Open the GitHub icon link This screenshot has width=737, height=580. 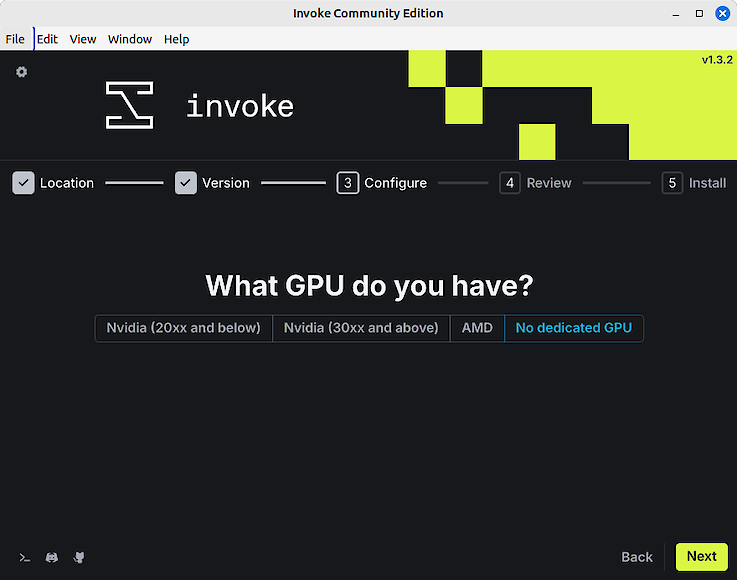(x=79, y=557)
